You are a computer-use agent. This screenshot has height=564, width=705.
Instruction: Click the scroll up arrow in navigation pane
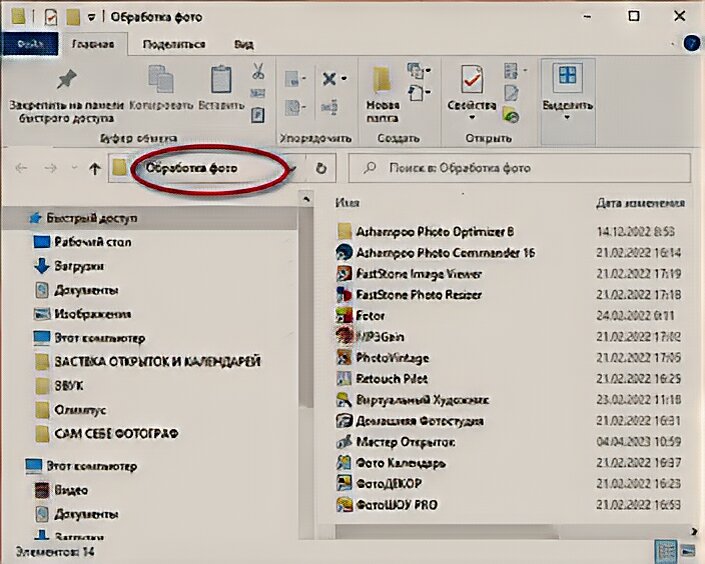[306, 198]
